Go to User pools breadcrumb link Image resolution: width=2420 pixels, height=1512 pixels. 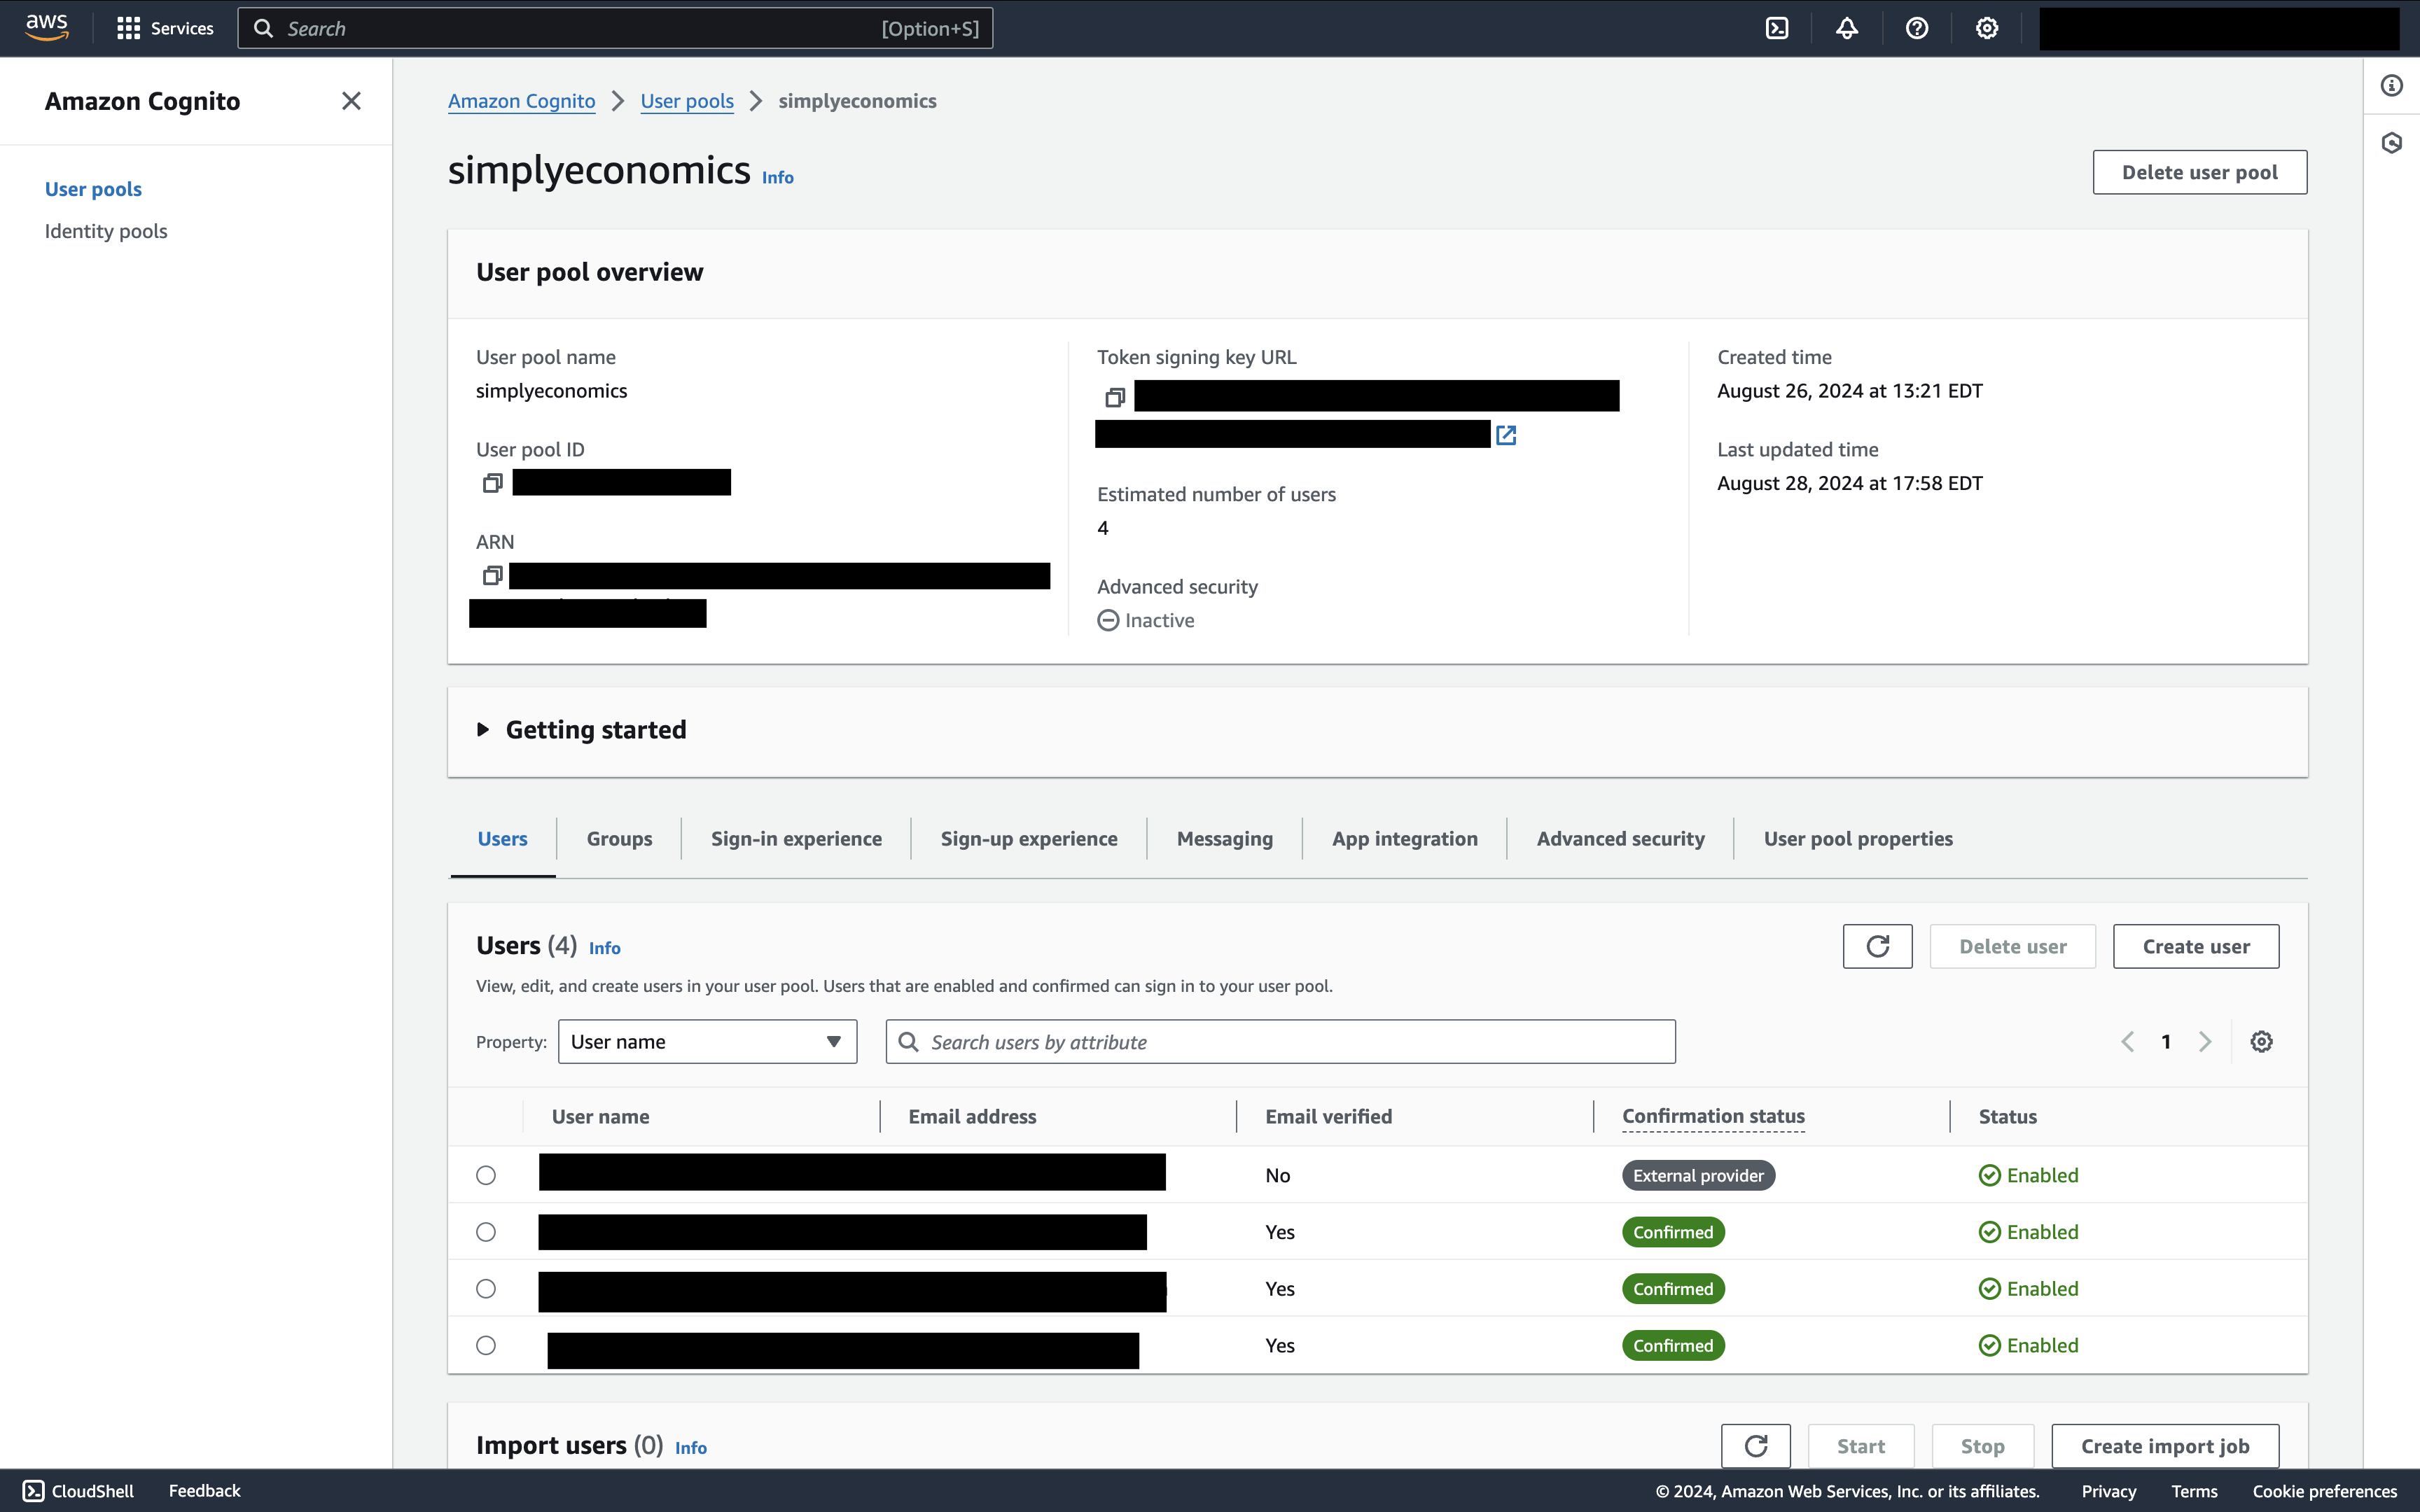tap(687, 101)
